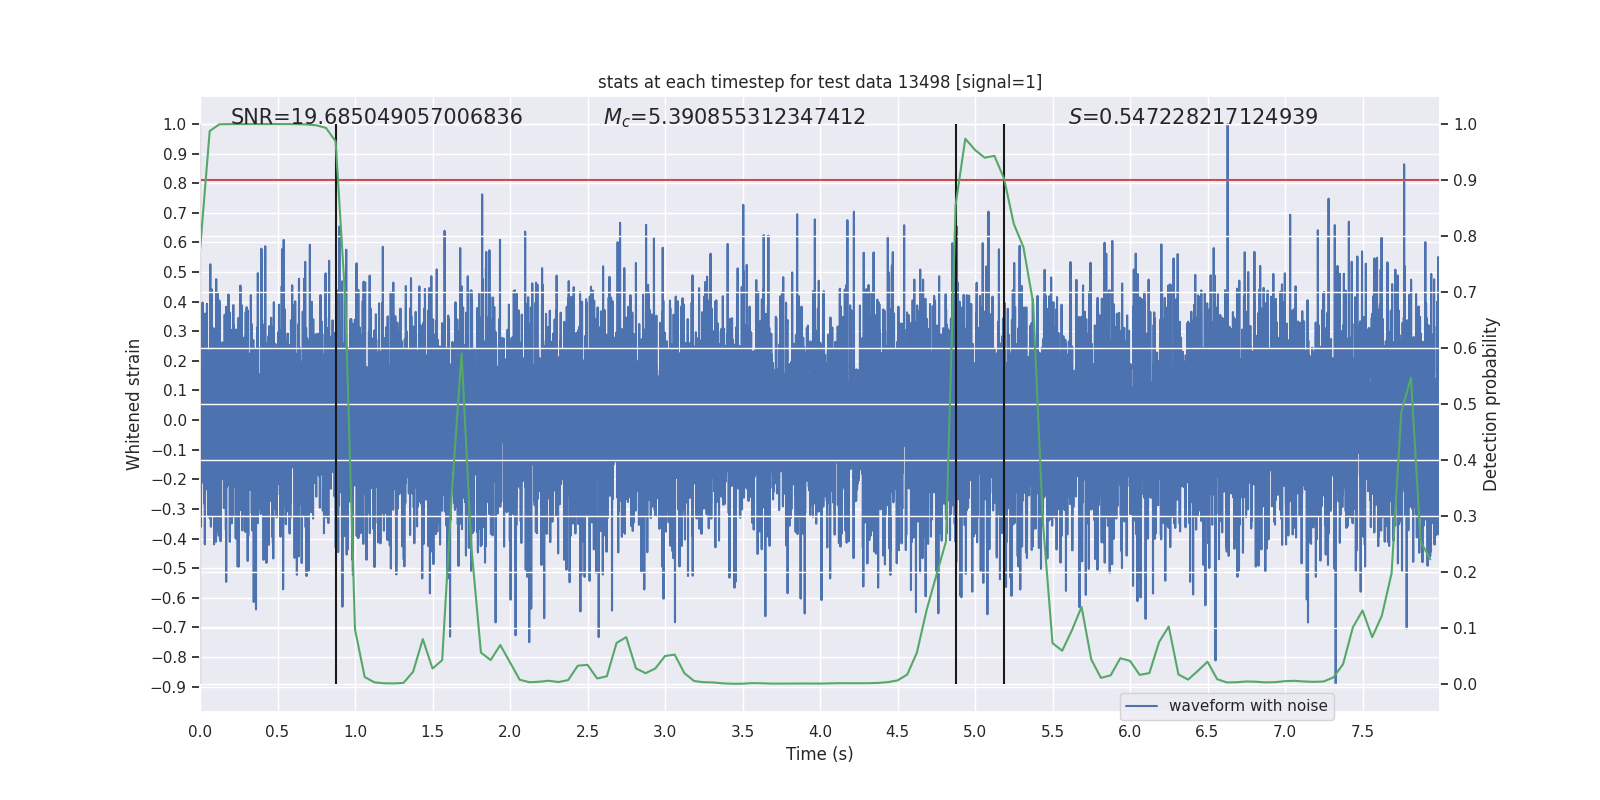Click the x-axis tick label 7.5
This screenshot has width=1600, height=800.
pyautogui.click(x=1362, y=731)
